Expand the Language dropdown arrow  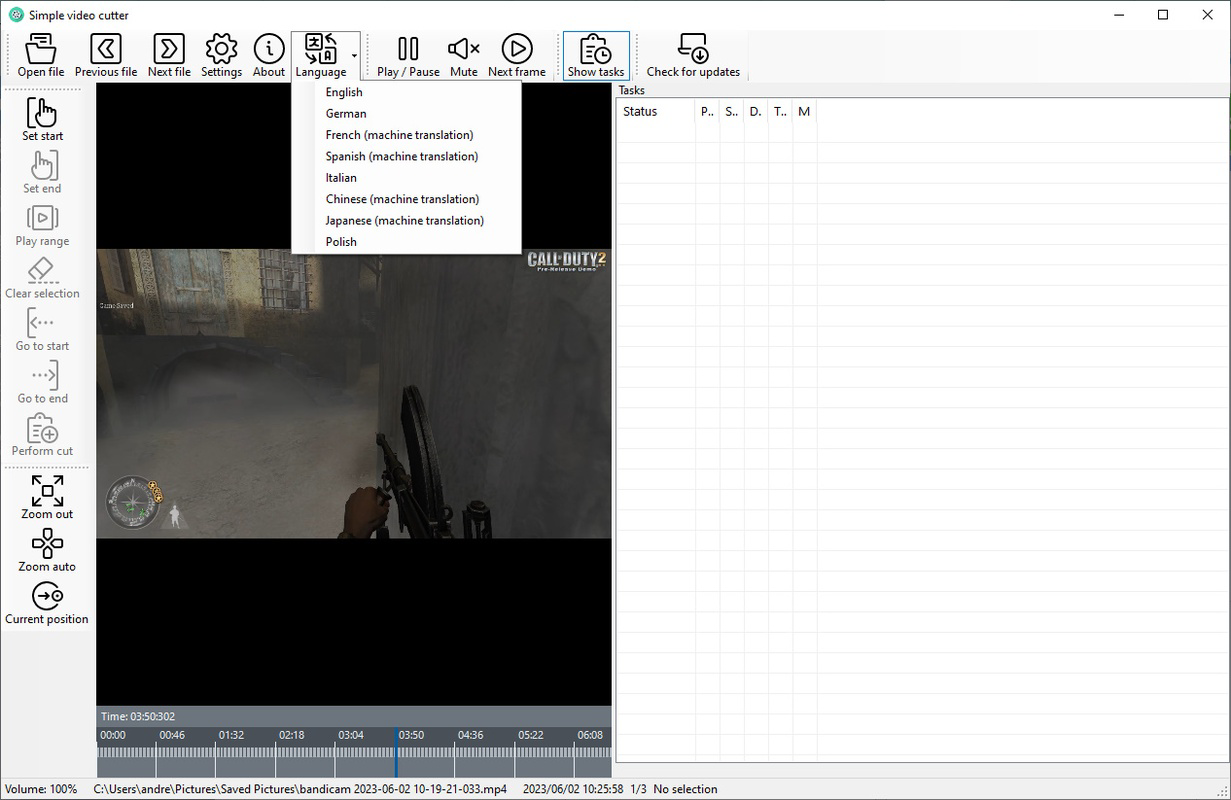[355, 56]
